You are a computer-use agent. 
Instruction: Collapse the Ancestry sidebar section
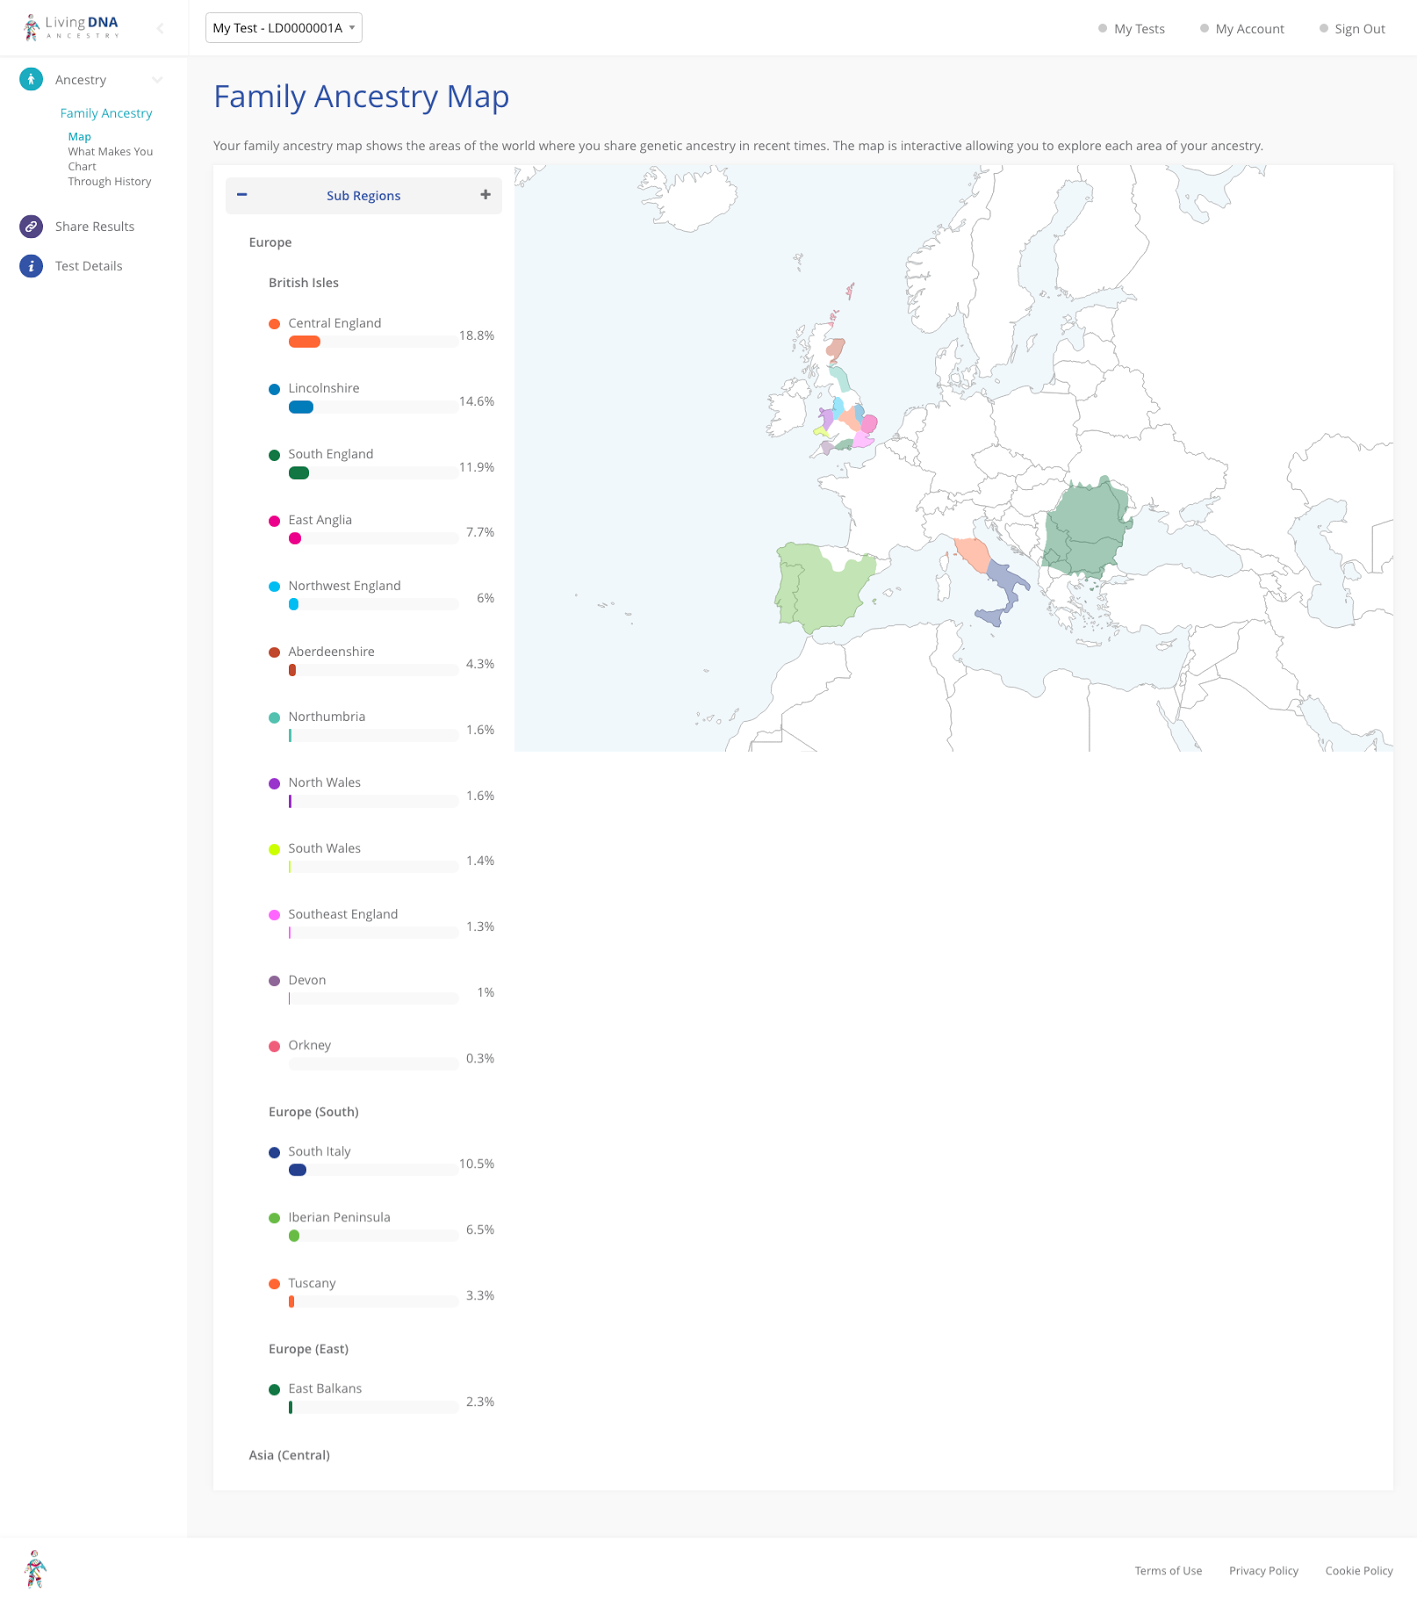[x=157, y=80]
